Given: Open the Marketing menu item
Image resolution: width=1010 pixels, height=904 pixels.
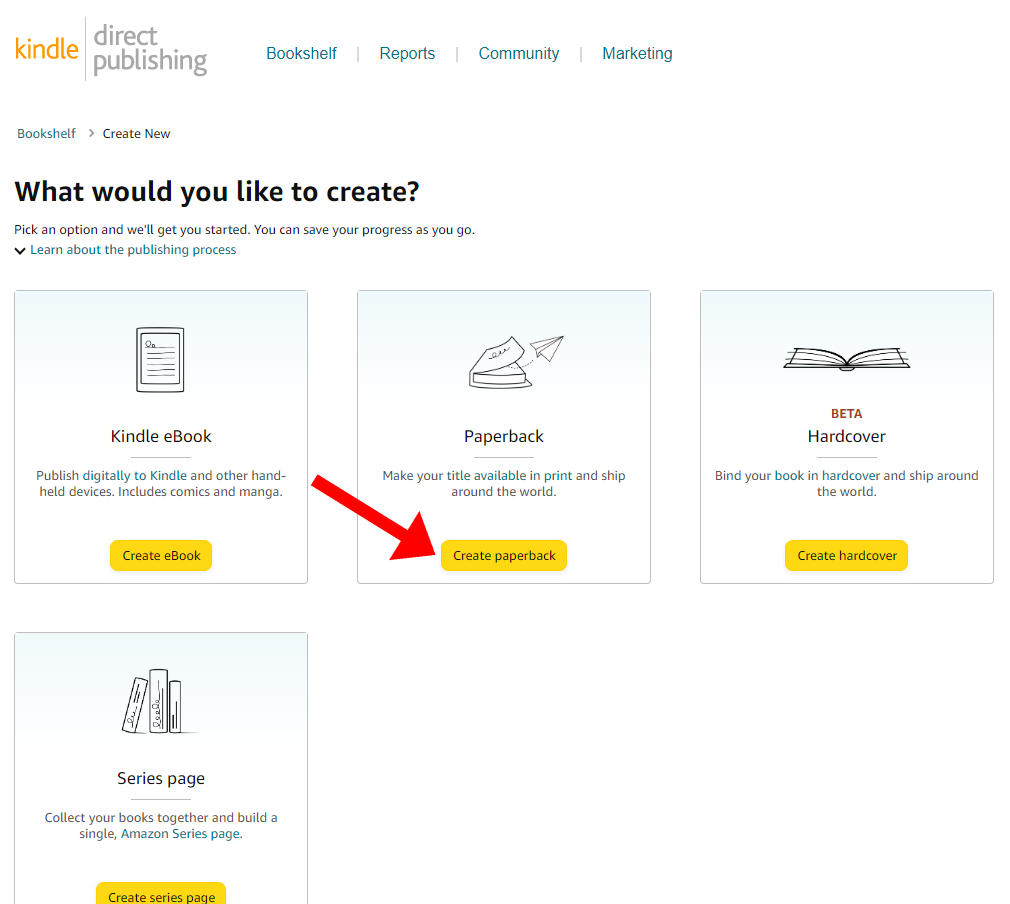Looking at the screenshot, I should click(637, 53).
